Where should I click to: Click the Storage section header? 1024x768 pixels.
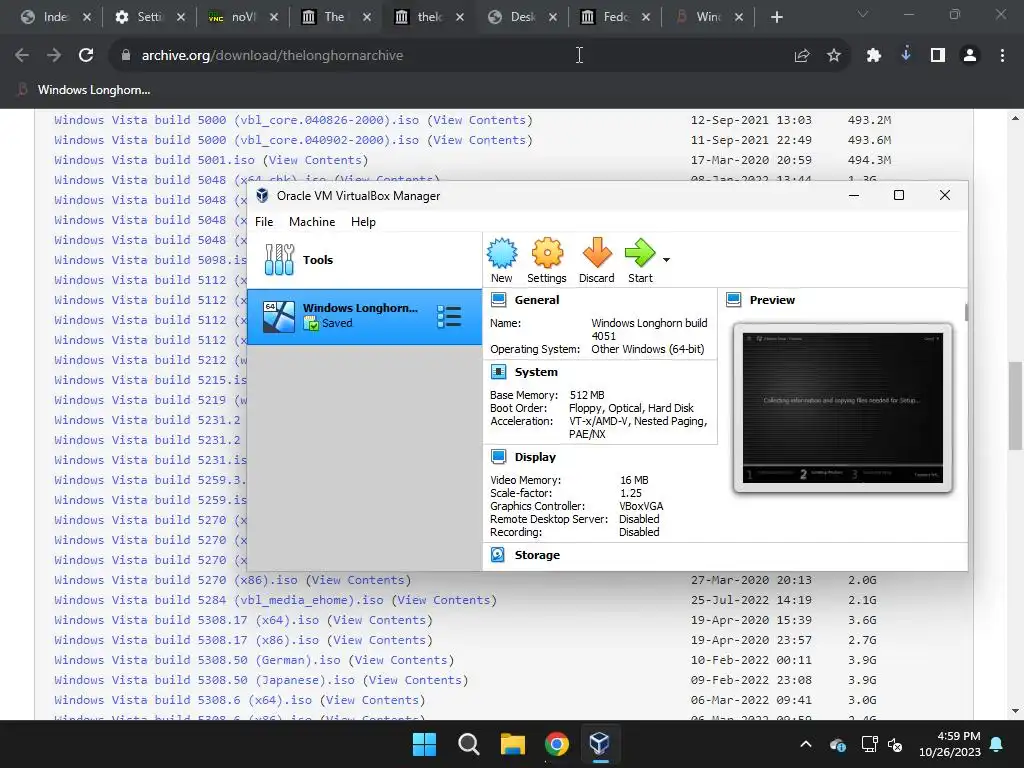click(537, 555)
